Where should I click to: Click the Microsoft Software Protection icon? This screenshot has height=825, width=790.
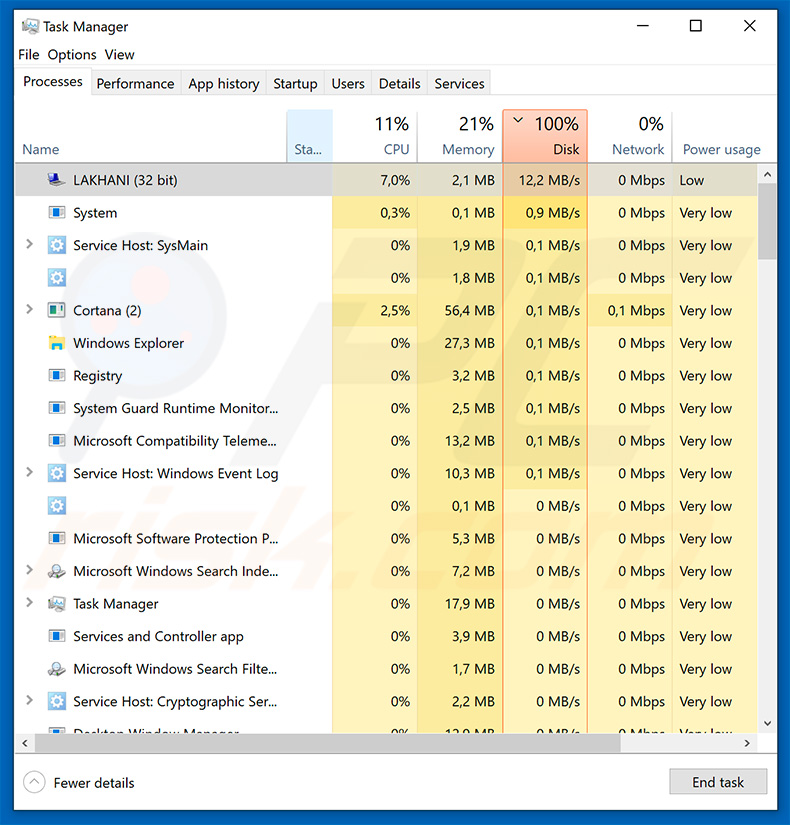pos(56,538)
